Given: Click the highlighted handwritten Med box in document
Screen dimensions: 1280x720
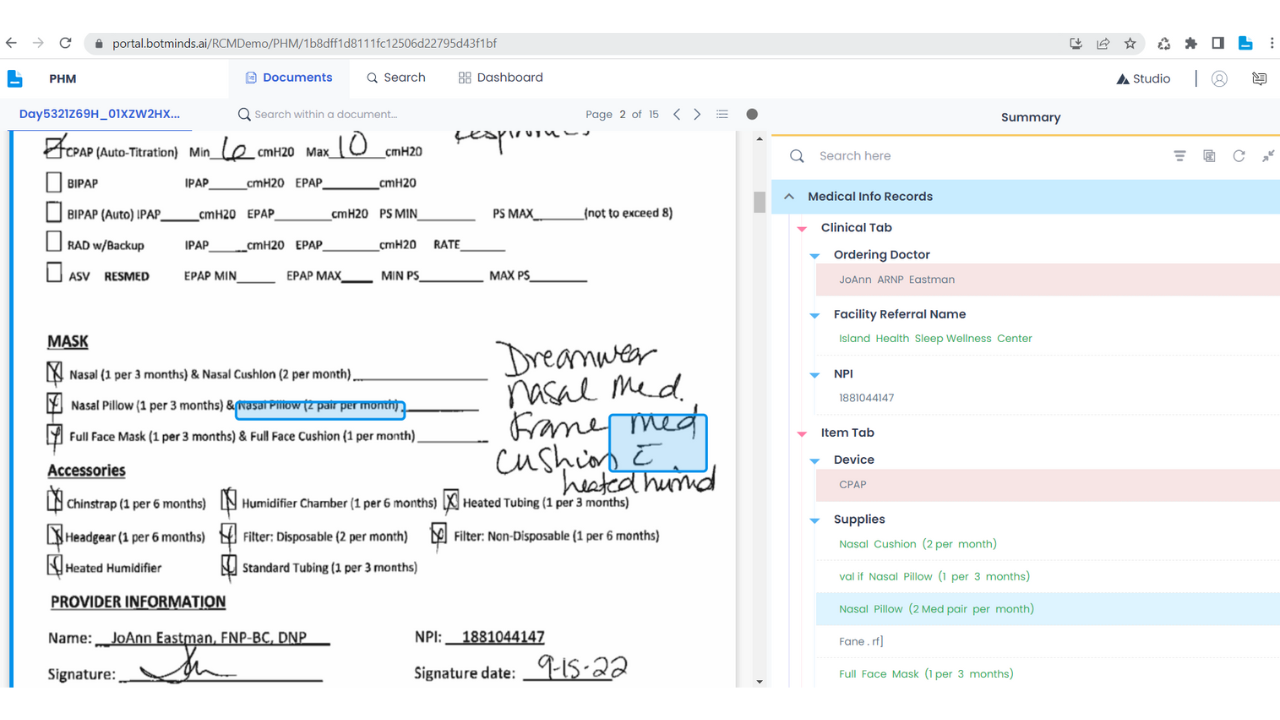Looking at the screenshot, I should coord(658,443).
